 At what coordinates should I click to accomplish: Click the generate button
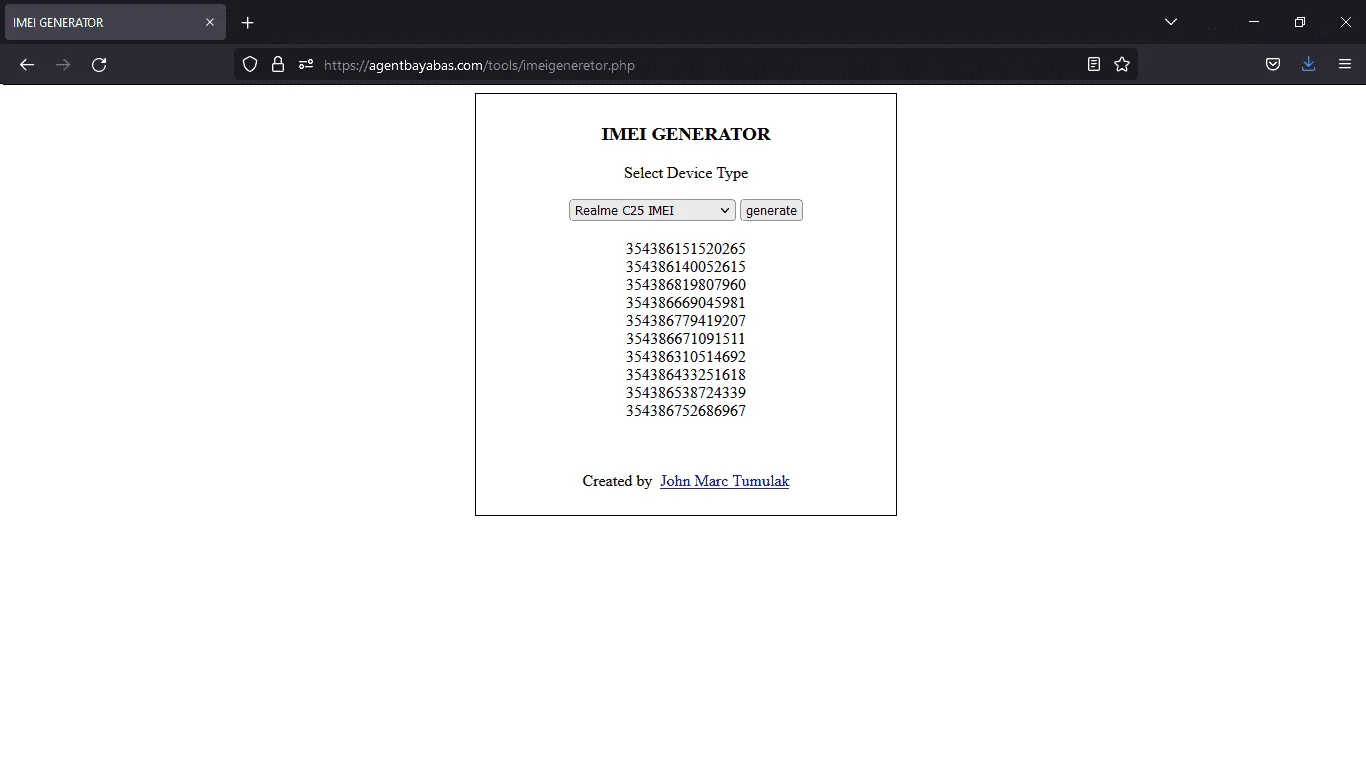click(771, 210)
